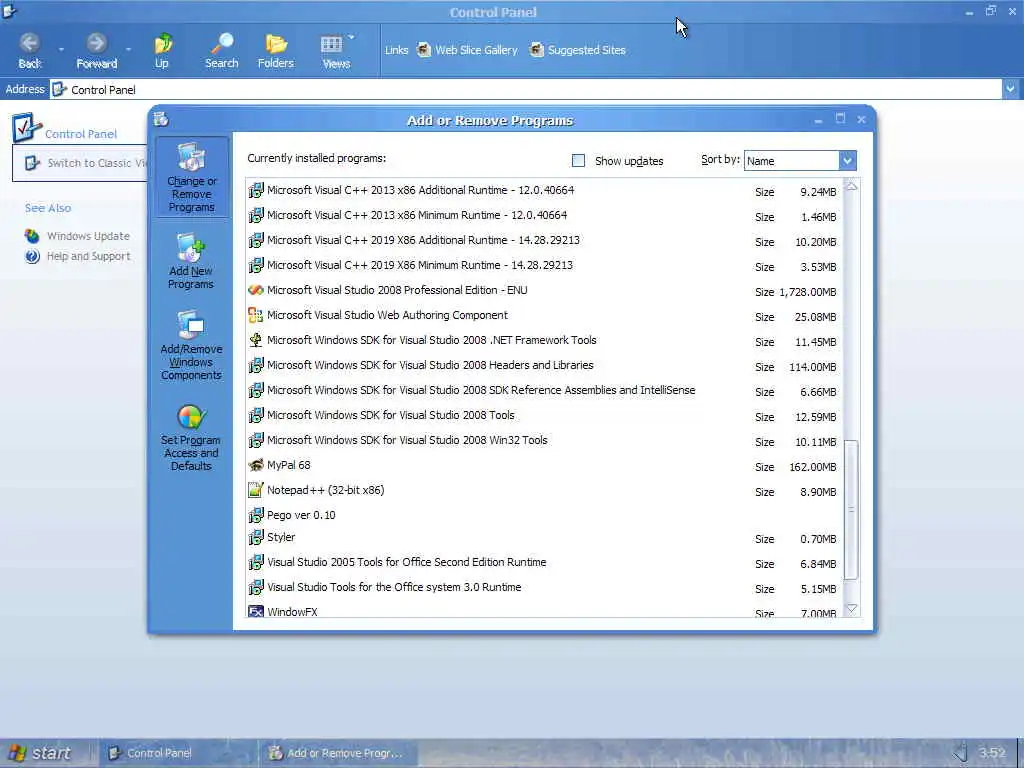Select Windows SDK .NET Framework Tools icon

click(x=256, y=340)
